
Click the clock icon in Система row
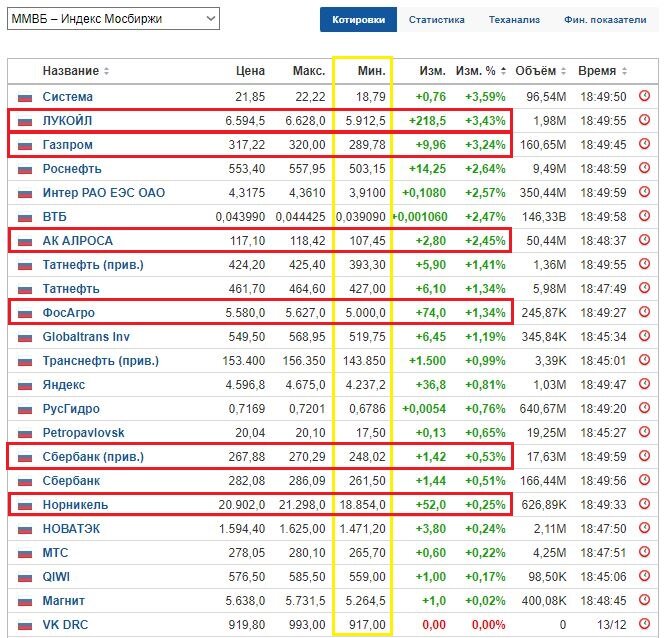[x=644, y=96]
